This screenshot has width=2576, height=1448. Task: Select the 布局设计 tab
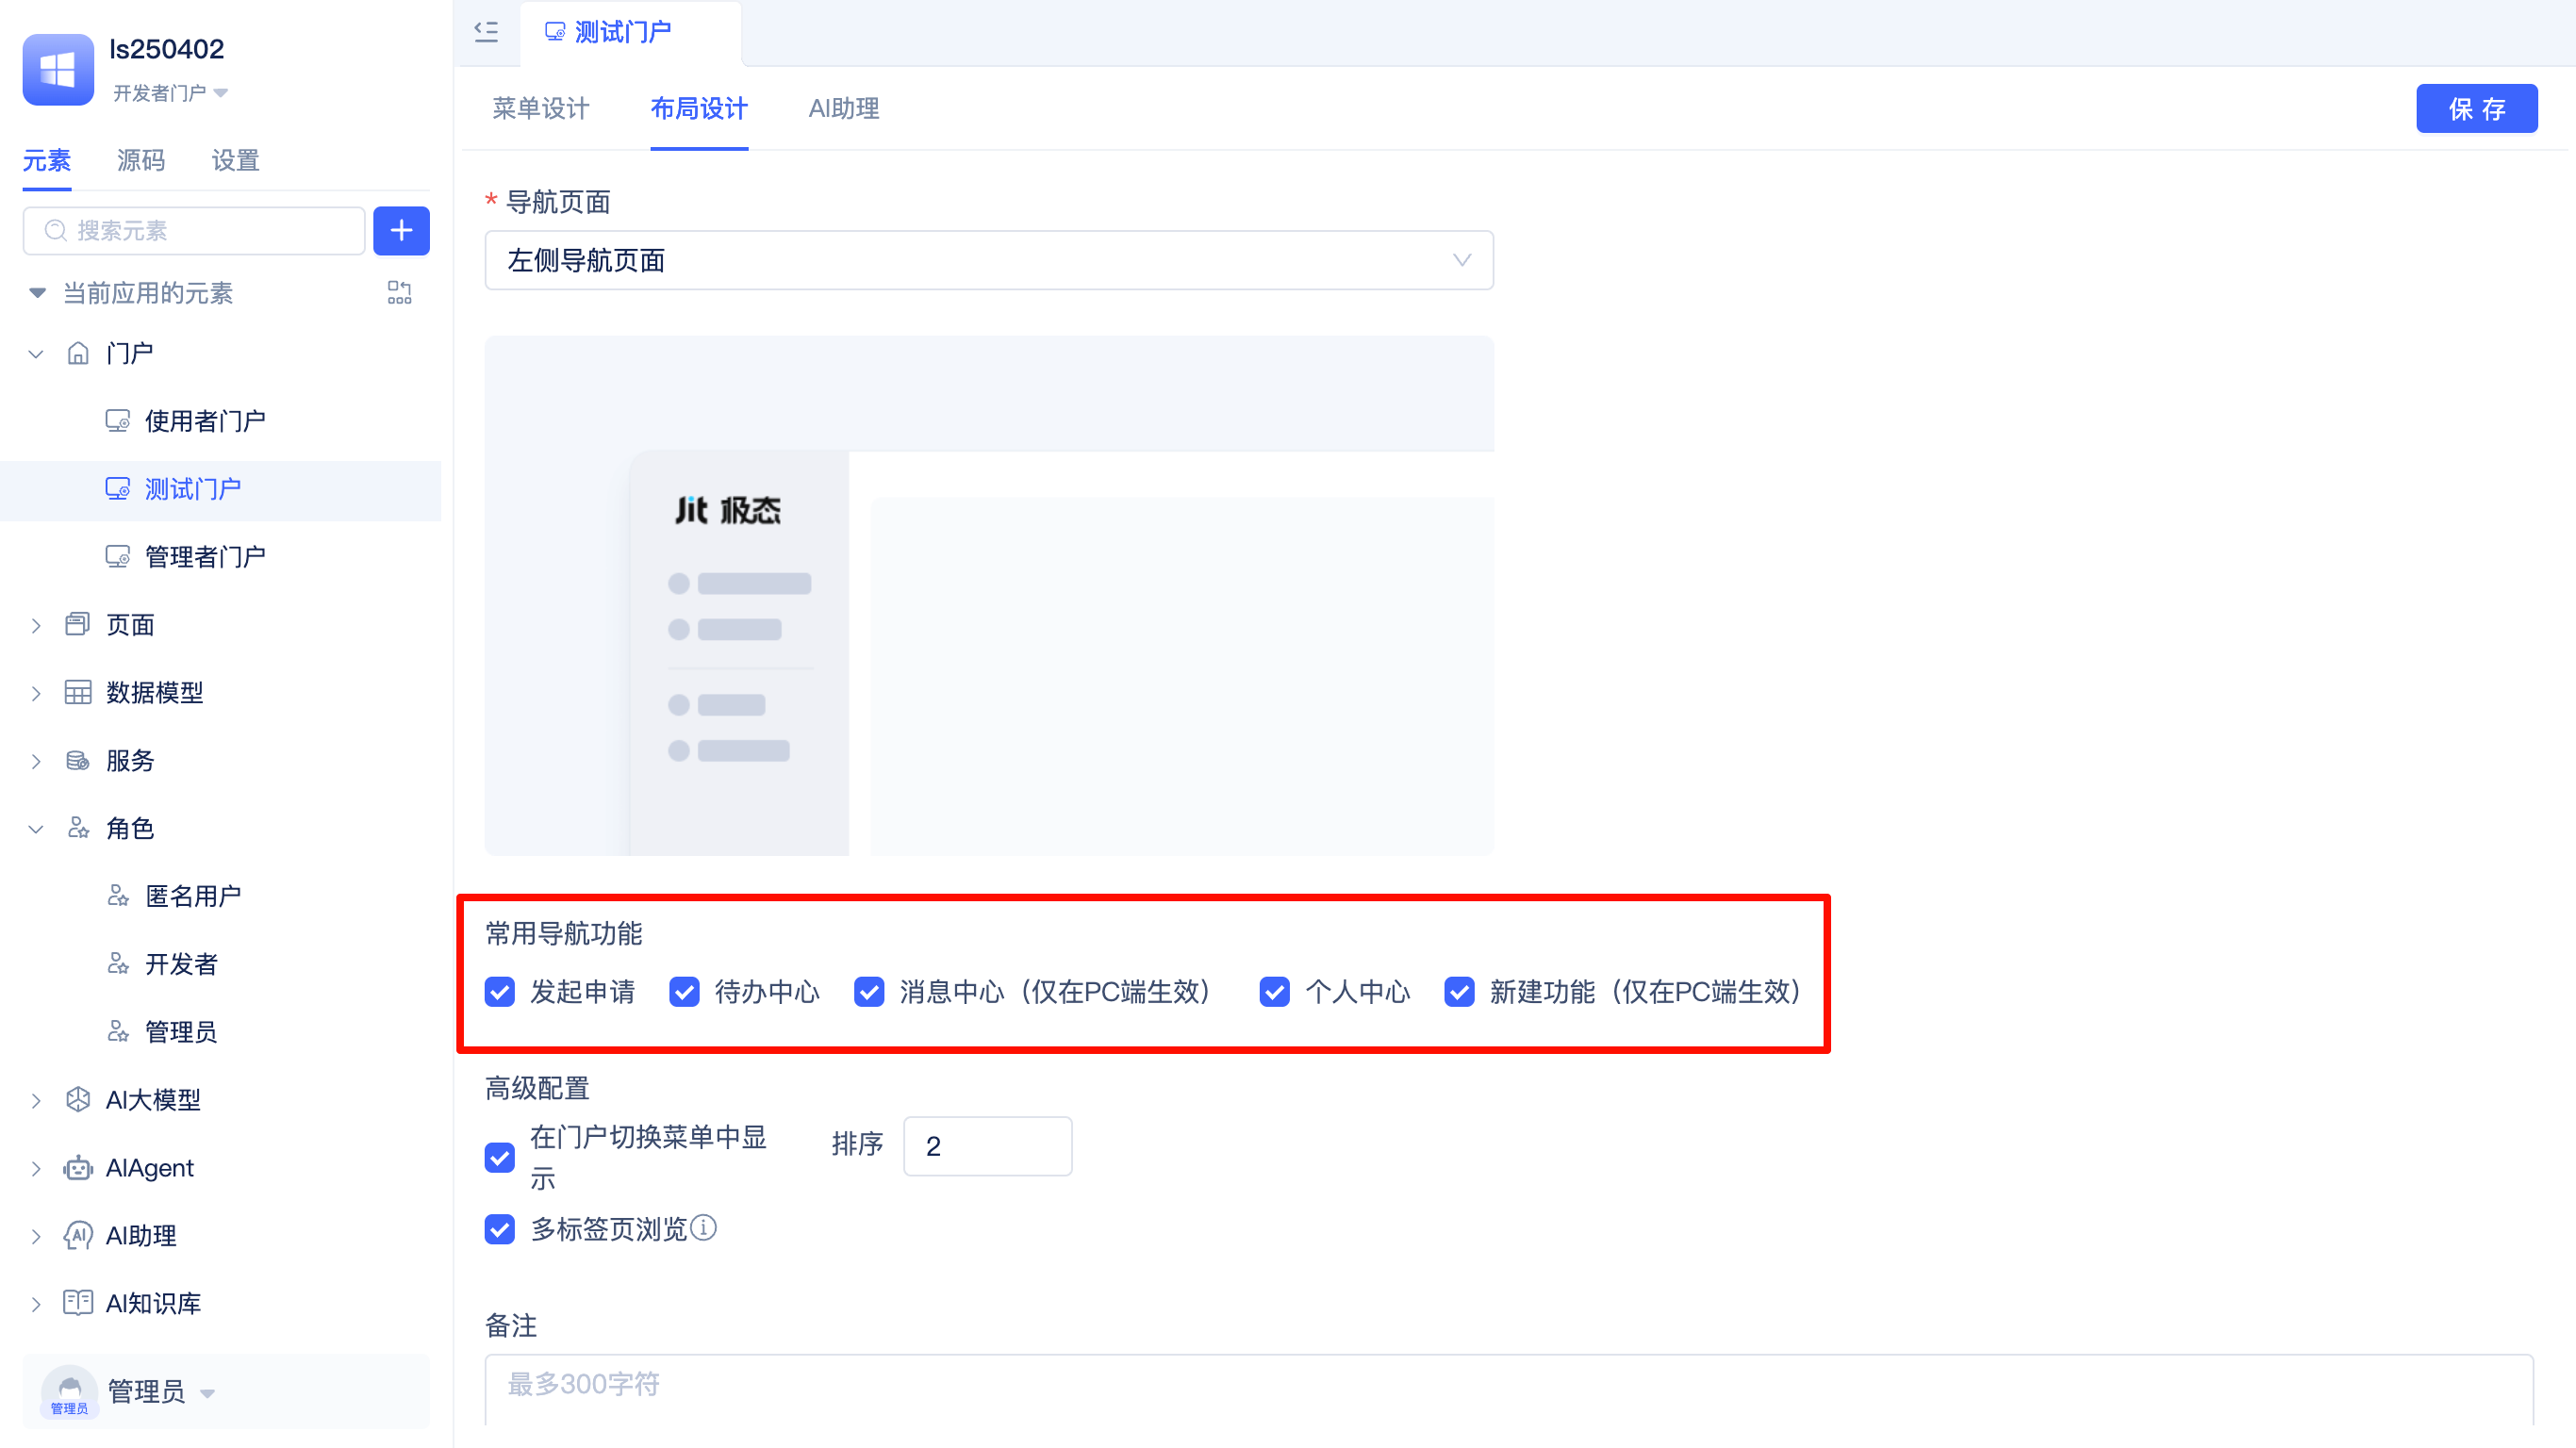[699, 109]
